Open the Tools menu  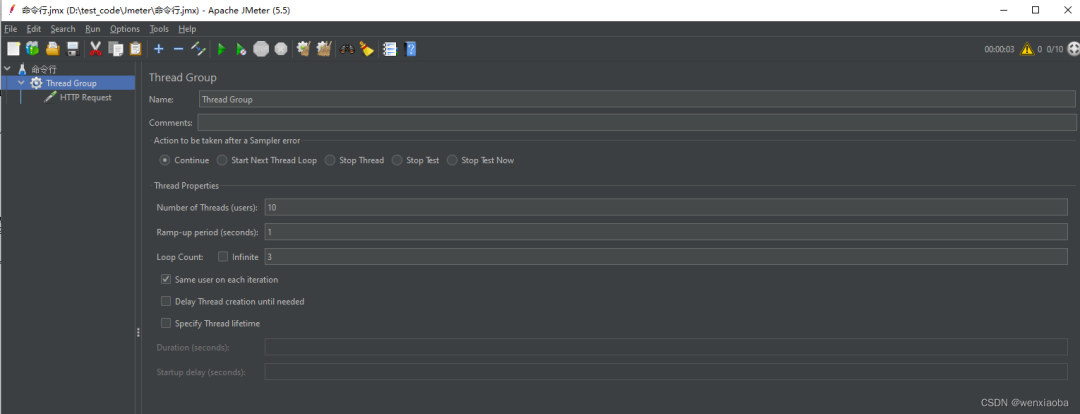pos(159,29)
